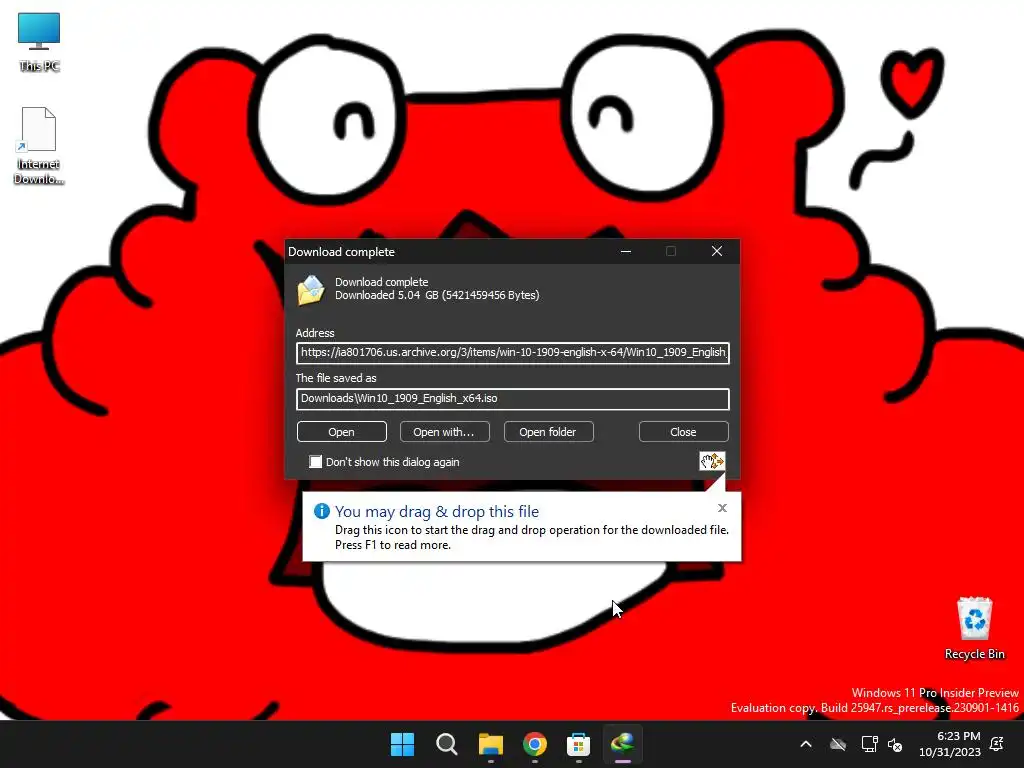Open the notification bell icon
This screenshot has height=768, width=1024.
pos(997,744)
